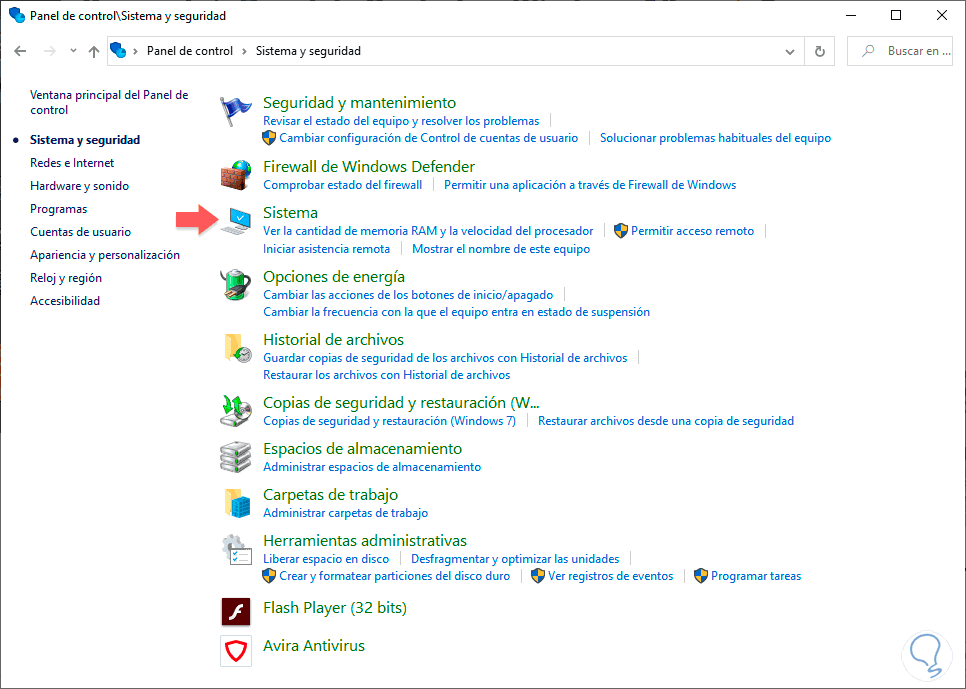This screenshot has width=966, height=689.
Task: Click the Copias de seguridad y restauración icon
Action: [x=236, y=411]
